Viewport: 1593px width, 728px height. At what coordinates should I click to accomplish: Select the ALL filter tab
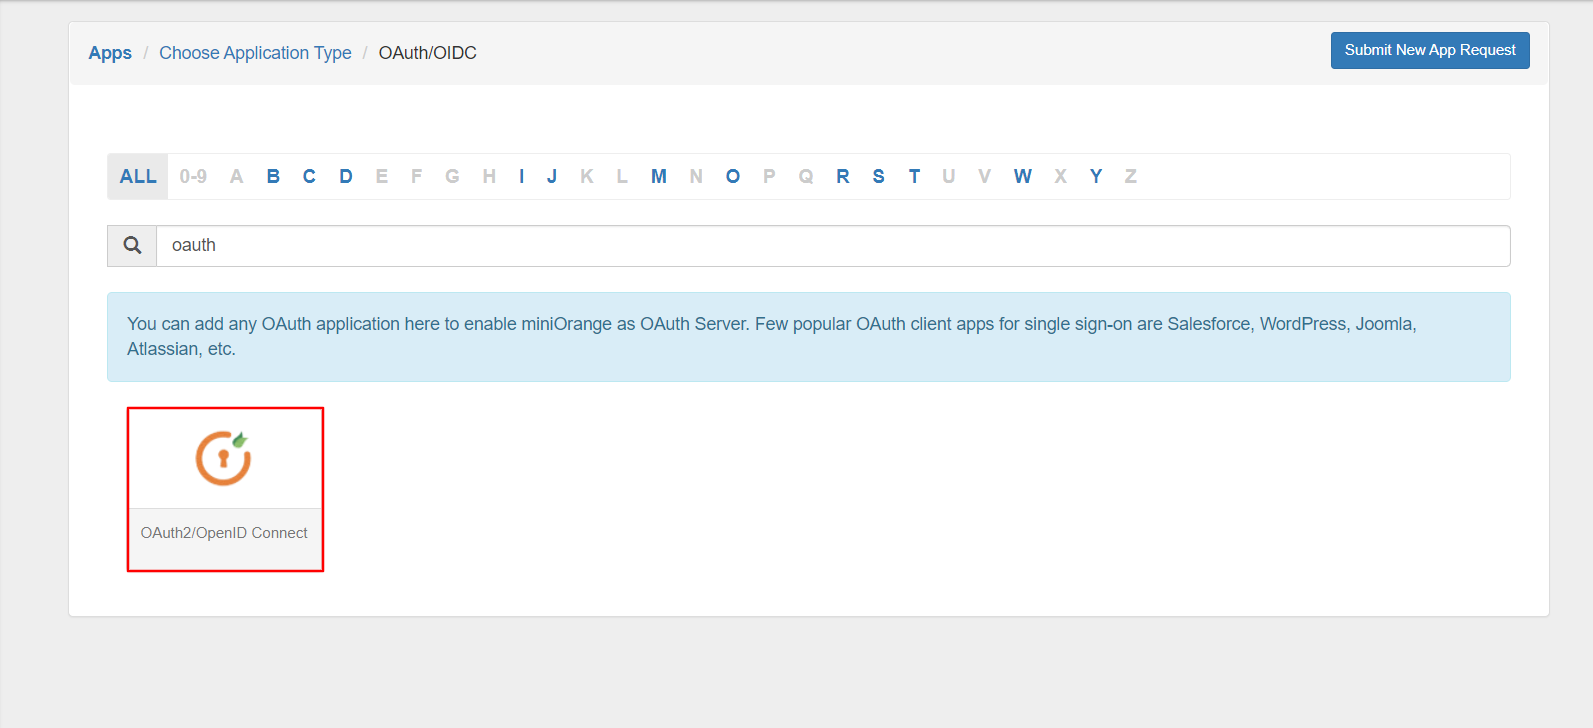138,177
